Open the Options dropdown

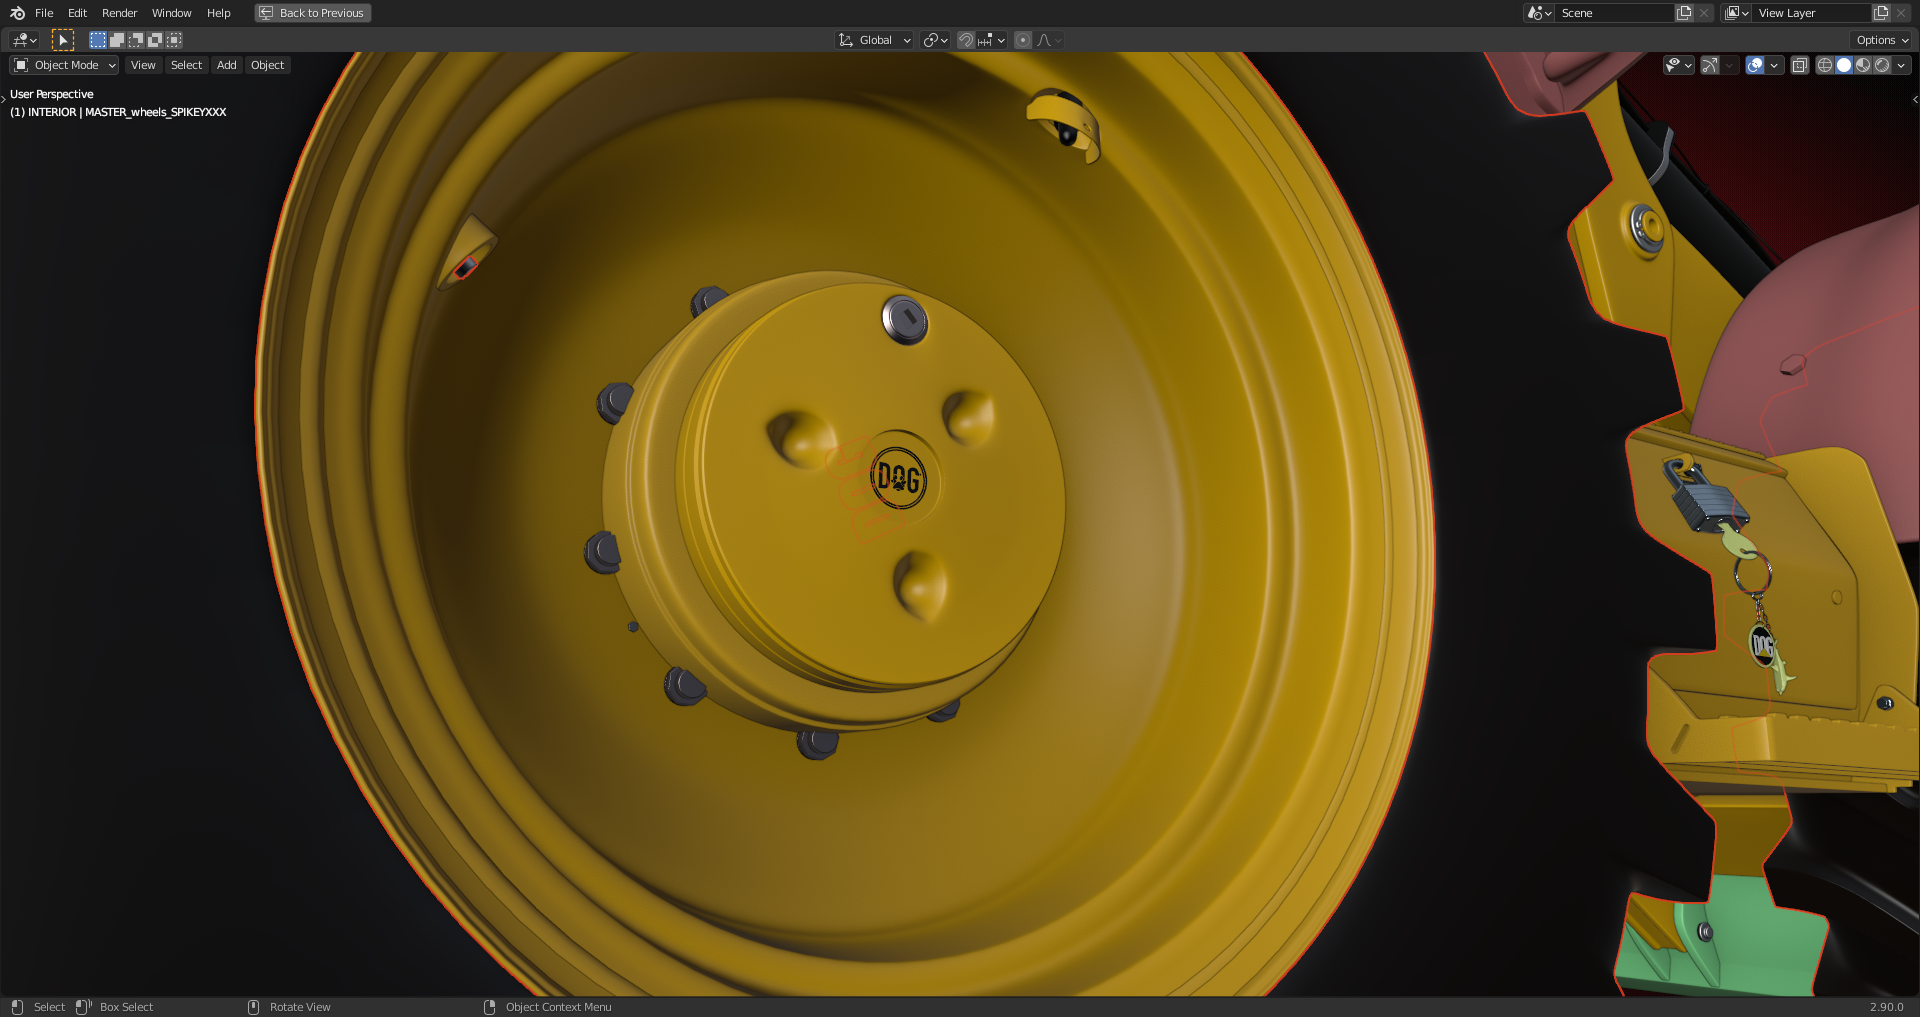[x=1881, y=40]
